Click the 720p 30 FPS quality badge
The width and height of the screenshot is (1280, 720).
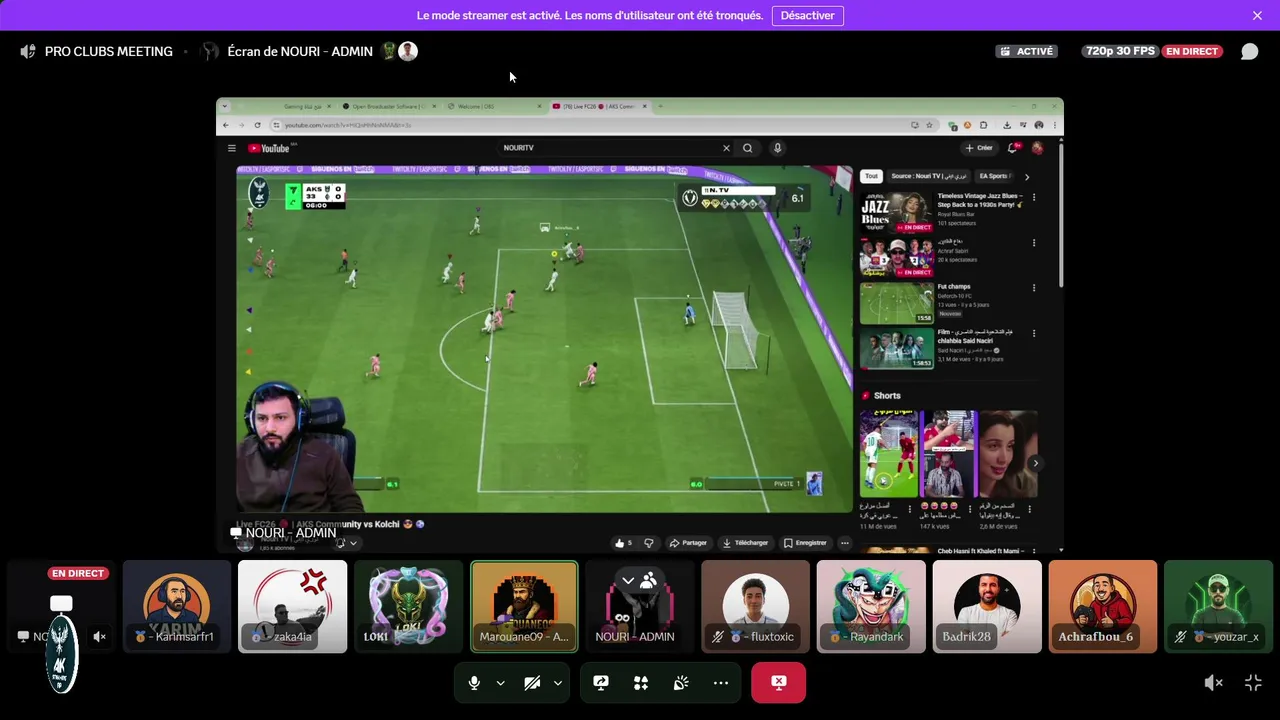(1118, 51)
